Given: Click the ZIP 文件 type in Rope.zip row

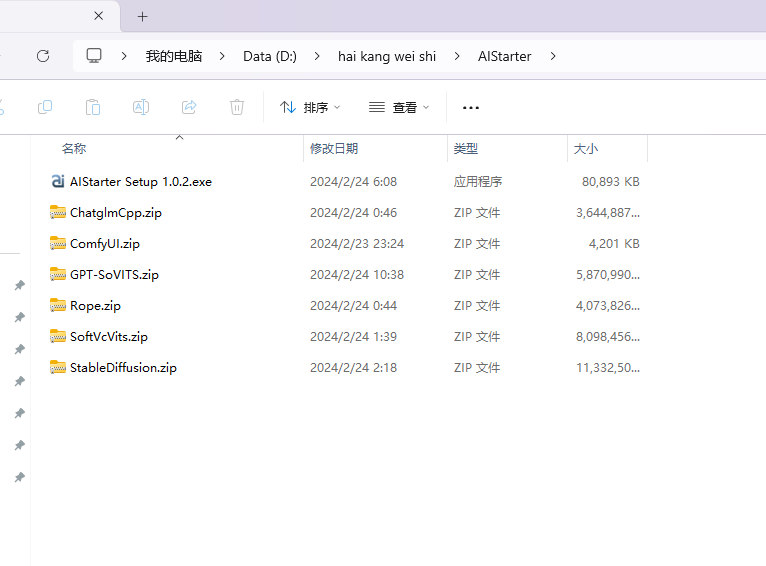Looking at the screenshot, I should point(477,306).
